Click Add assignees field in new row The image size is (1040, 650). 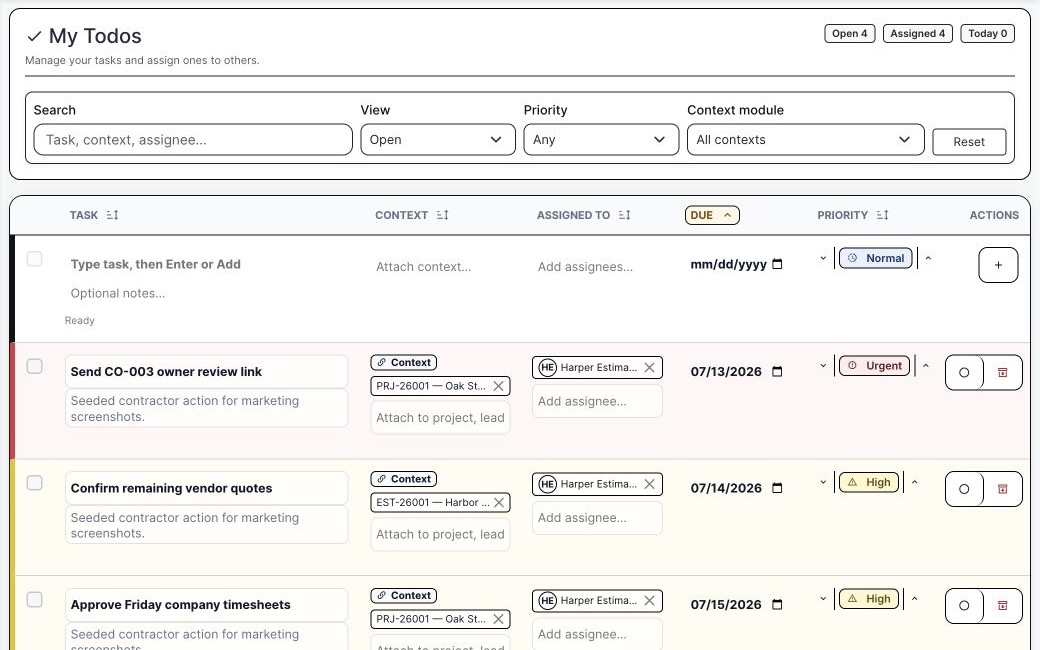click(597, 267)
